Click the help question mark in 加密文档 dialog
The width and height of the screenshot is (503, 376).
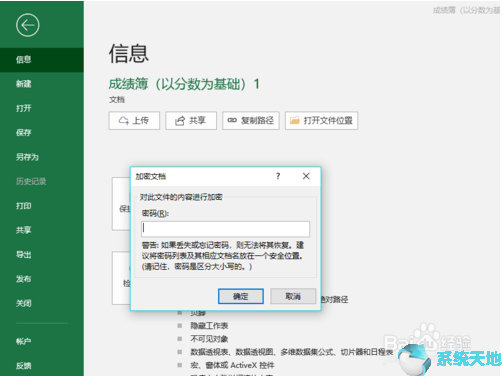pyautogui.click(x=278, y=176)
